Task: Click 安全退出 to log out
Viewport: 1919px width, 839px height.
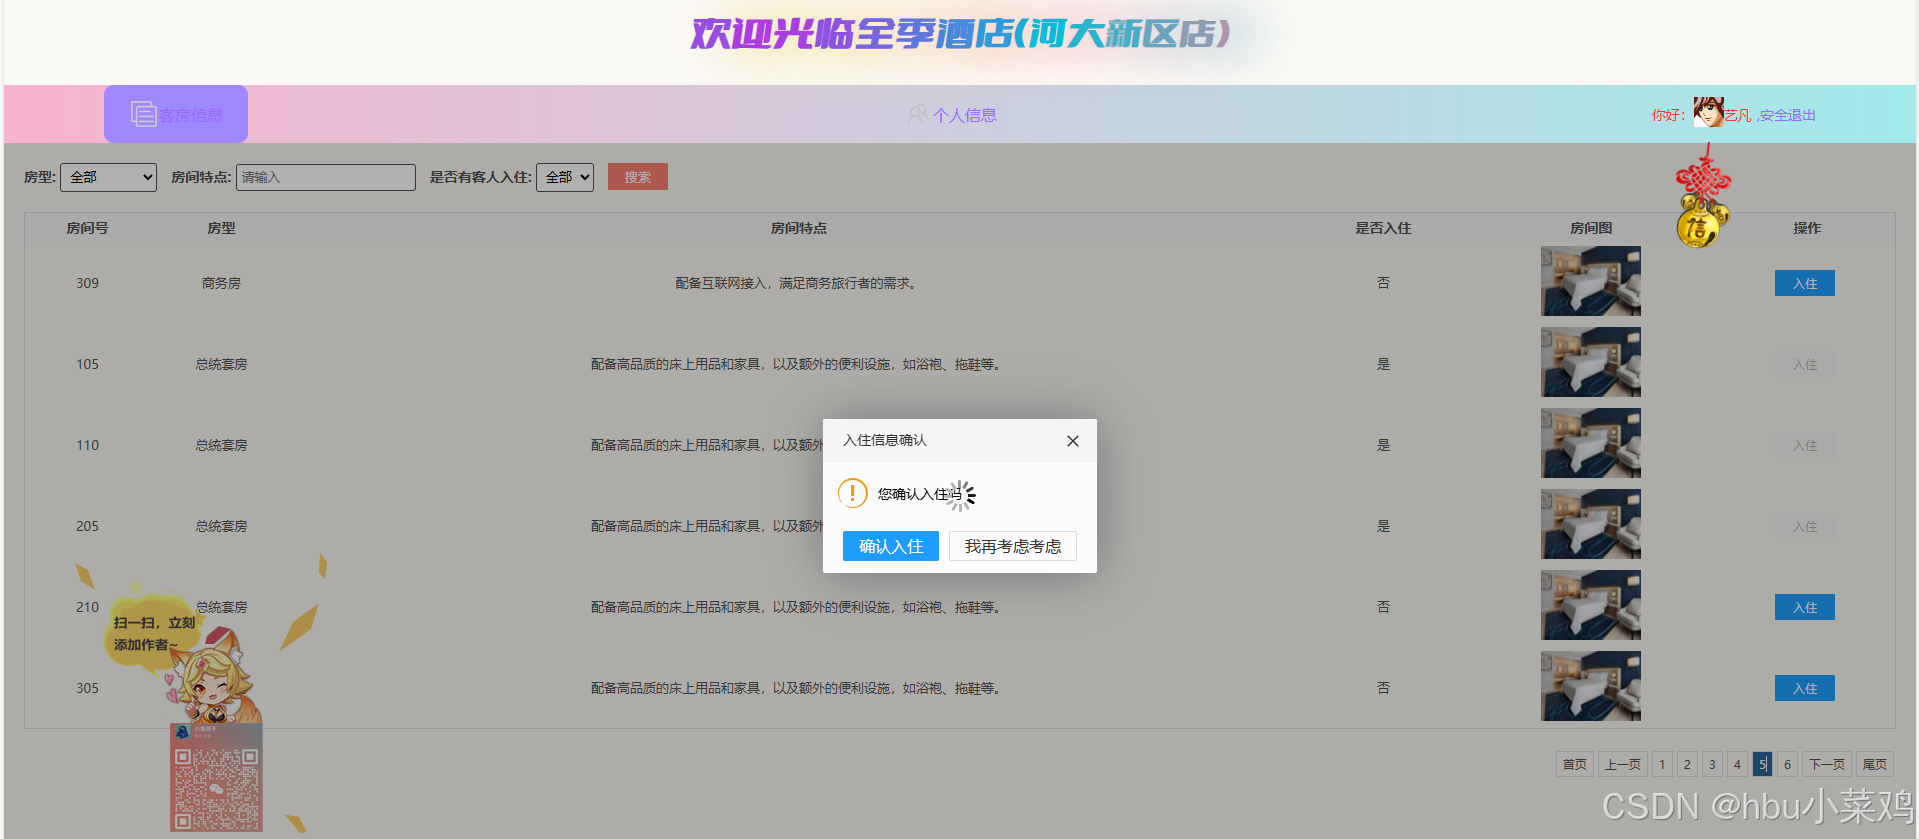Action: (x=1788, y=115)
